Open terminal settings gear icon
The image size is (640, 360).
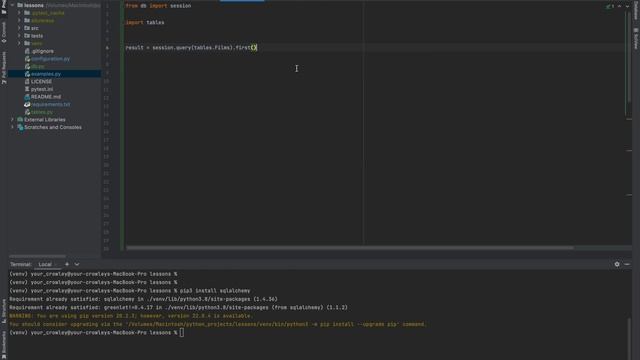coord(617,264)
